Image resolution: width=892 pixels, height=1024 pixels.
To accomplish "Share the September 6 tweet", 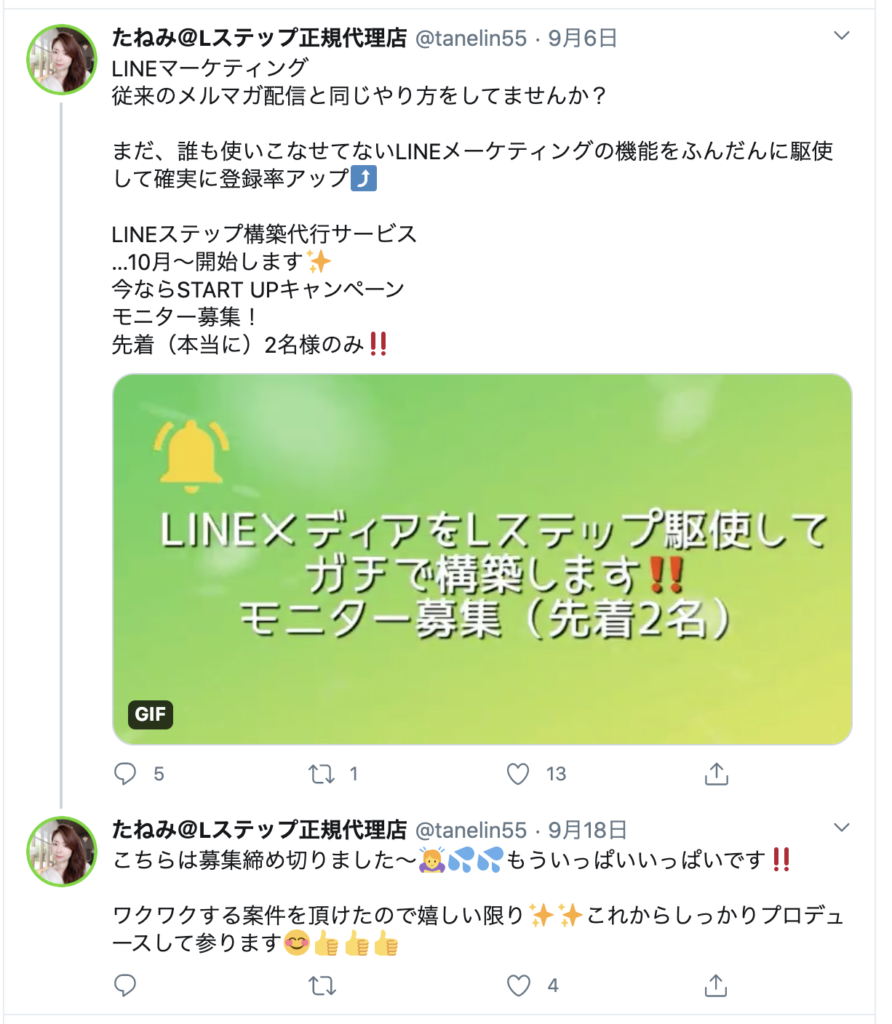I will [715, 773].
